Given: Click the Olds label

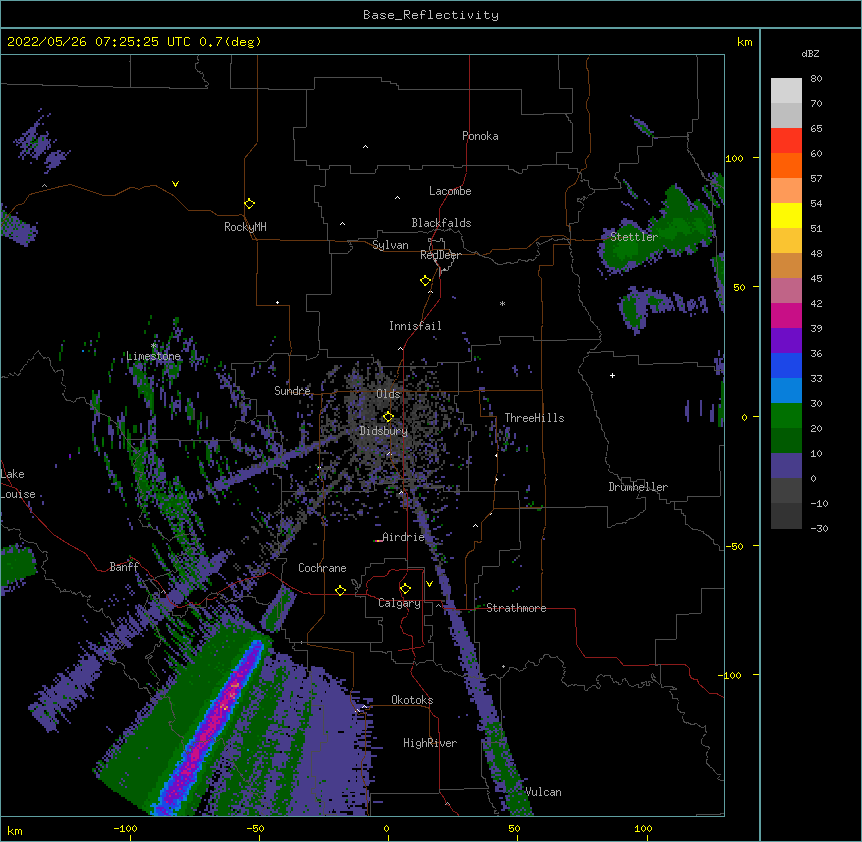Looking at the screenshot, I should (388, 394).
